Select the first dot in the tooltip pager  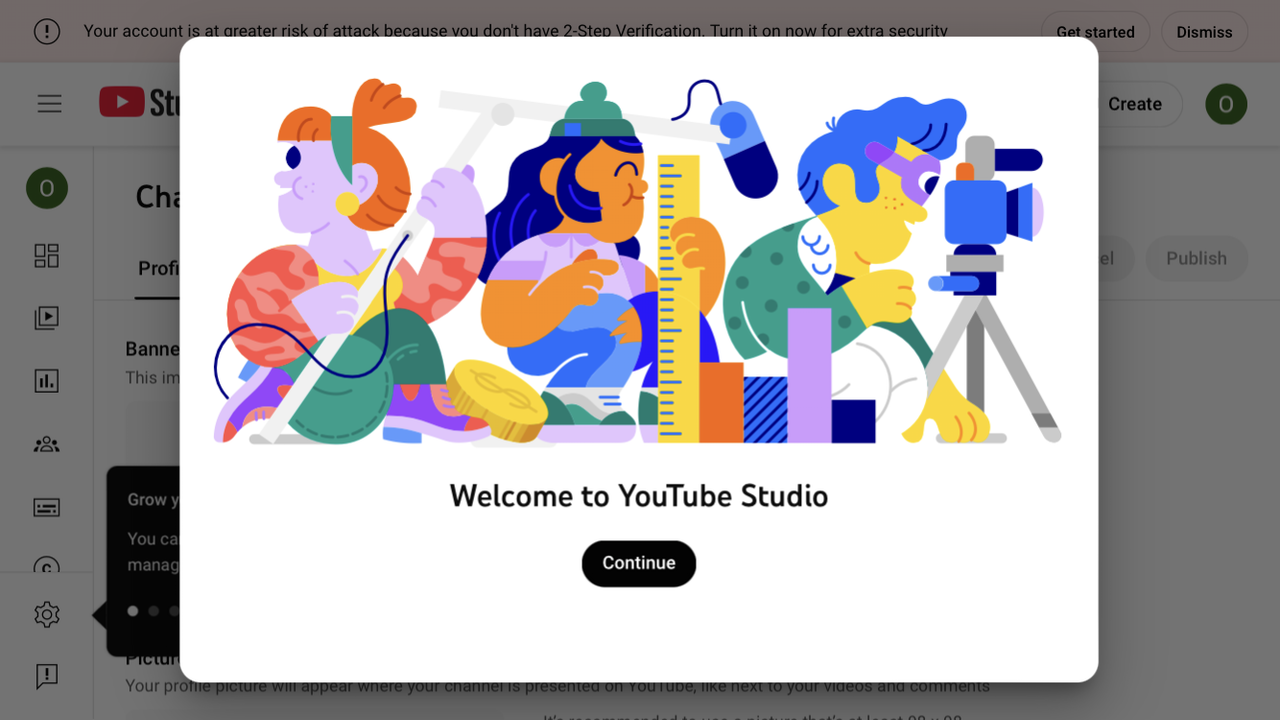coord(133,611)
